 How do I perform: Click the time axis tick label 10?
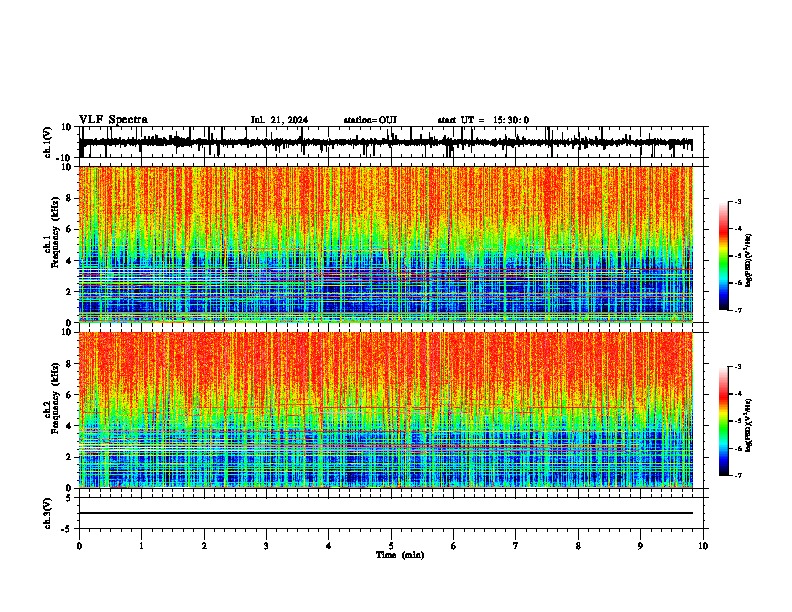[703, 546]
